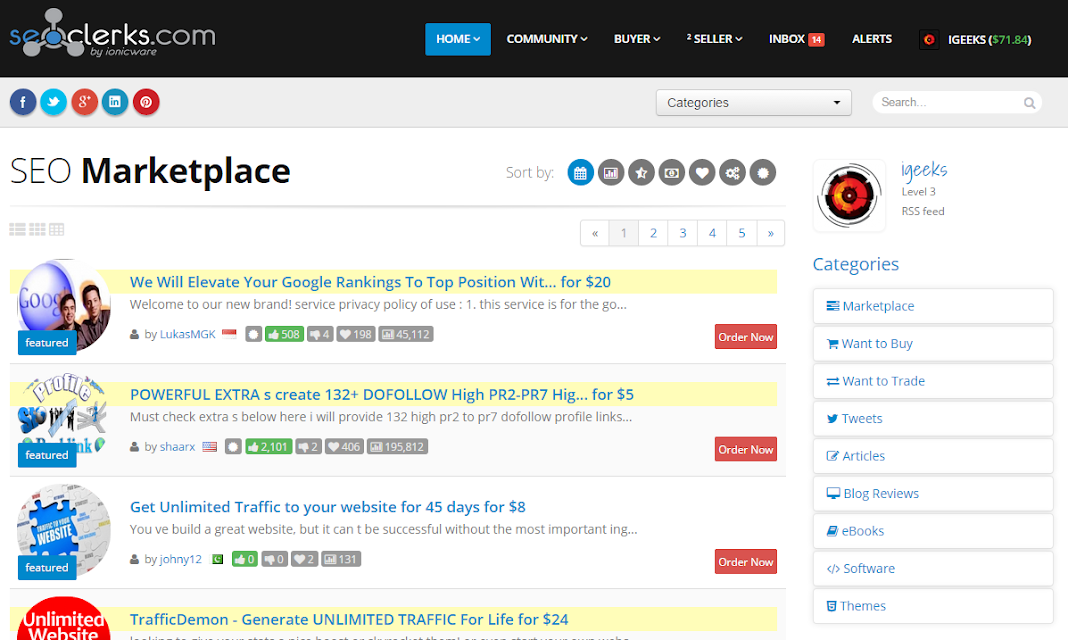This screenshot has width=1068, height=640.
Task: Go to pagination page 3
Action: pos(682,233)
